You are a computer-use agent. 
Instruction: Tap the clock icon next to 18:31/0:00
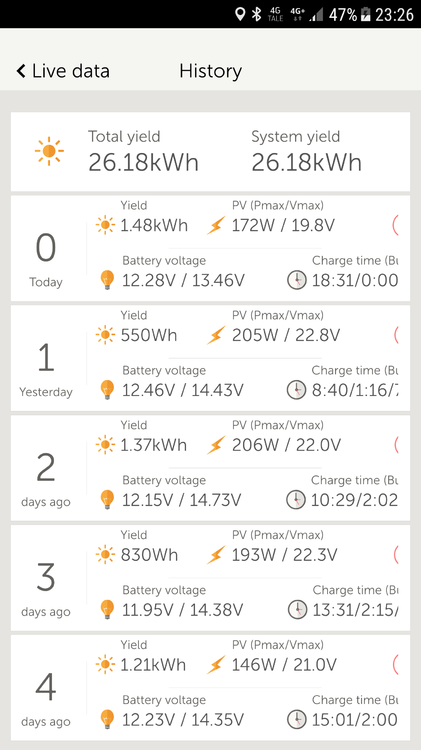point(297,280)
